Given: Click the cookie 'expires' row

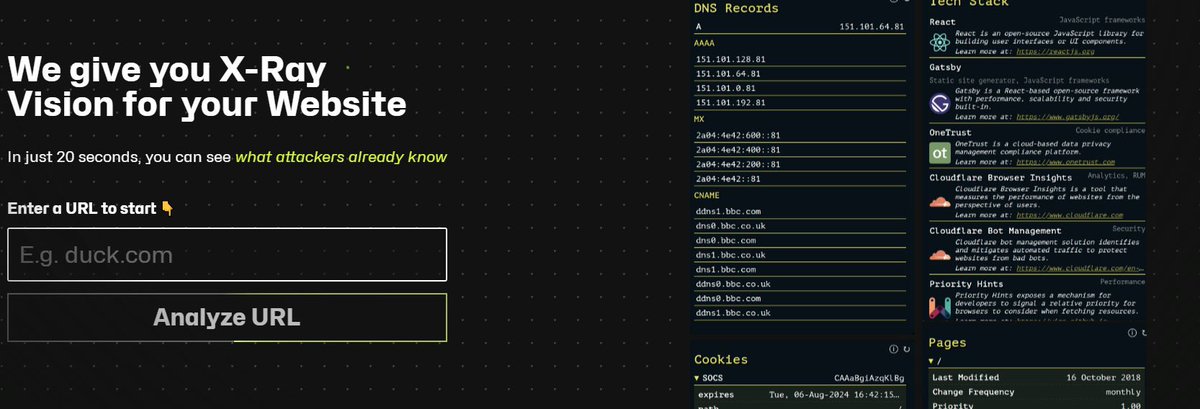Looking at the screenshot, I should click(800, 394).
